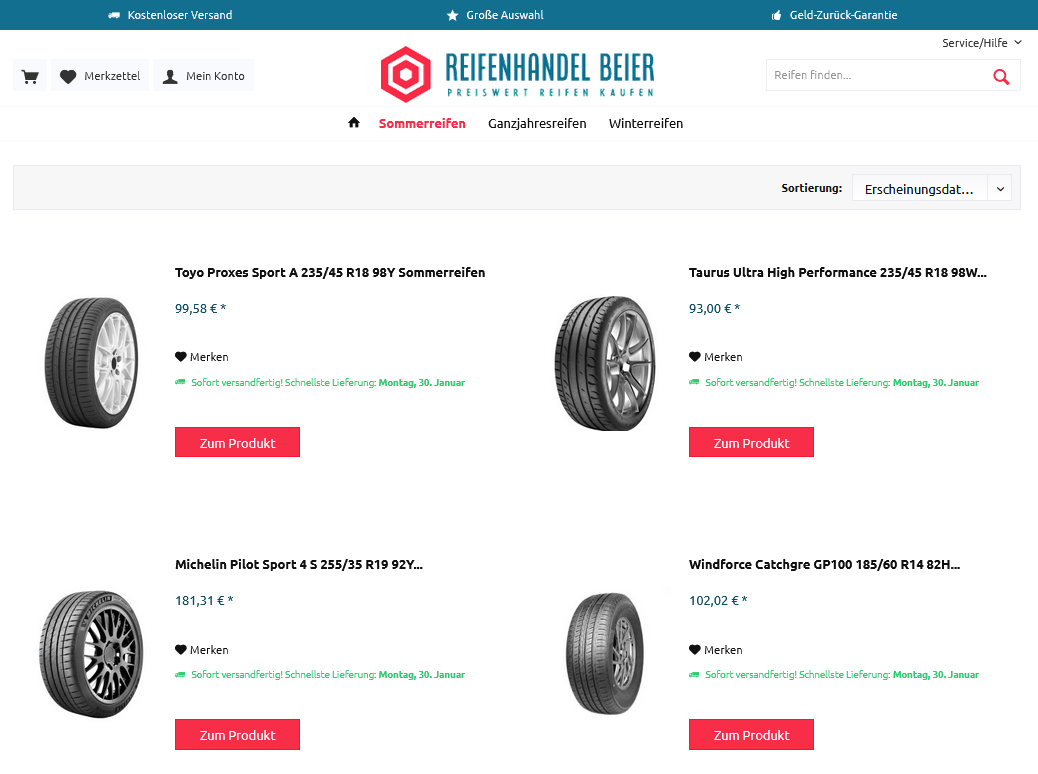Click the red search magnifier icon
The height and width of the screenshot is (774, 1038).
pos(1001,76)
